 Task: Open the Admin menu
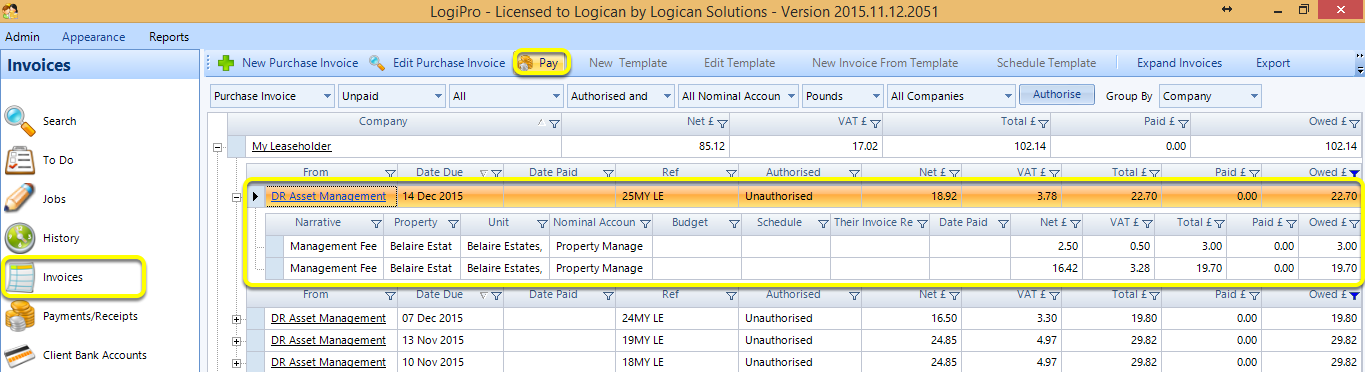[x=23, y=37]
